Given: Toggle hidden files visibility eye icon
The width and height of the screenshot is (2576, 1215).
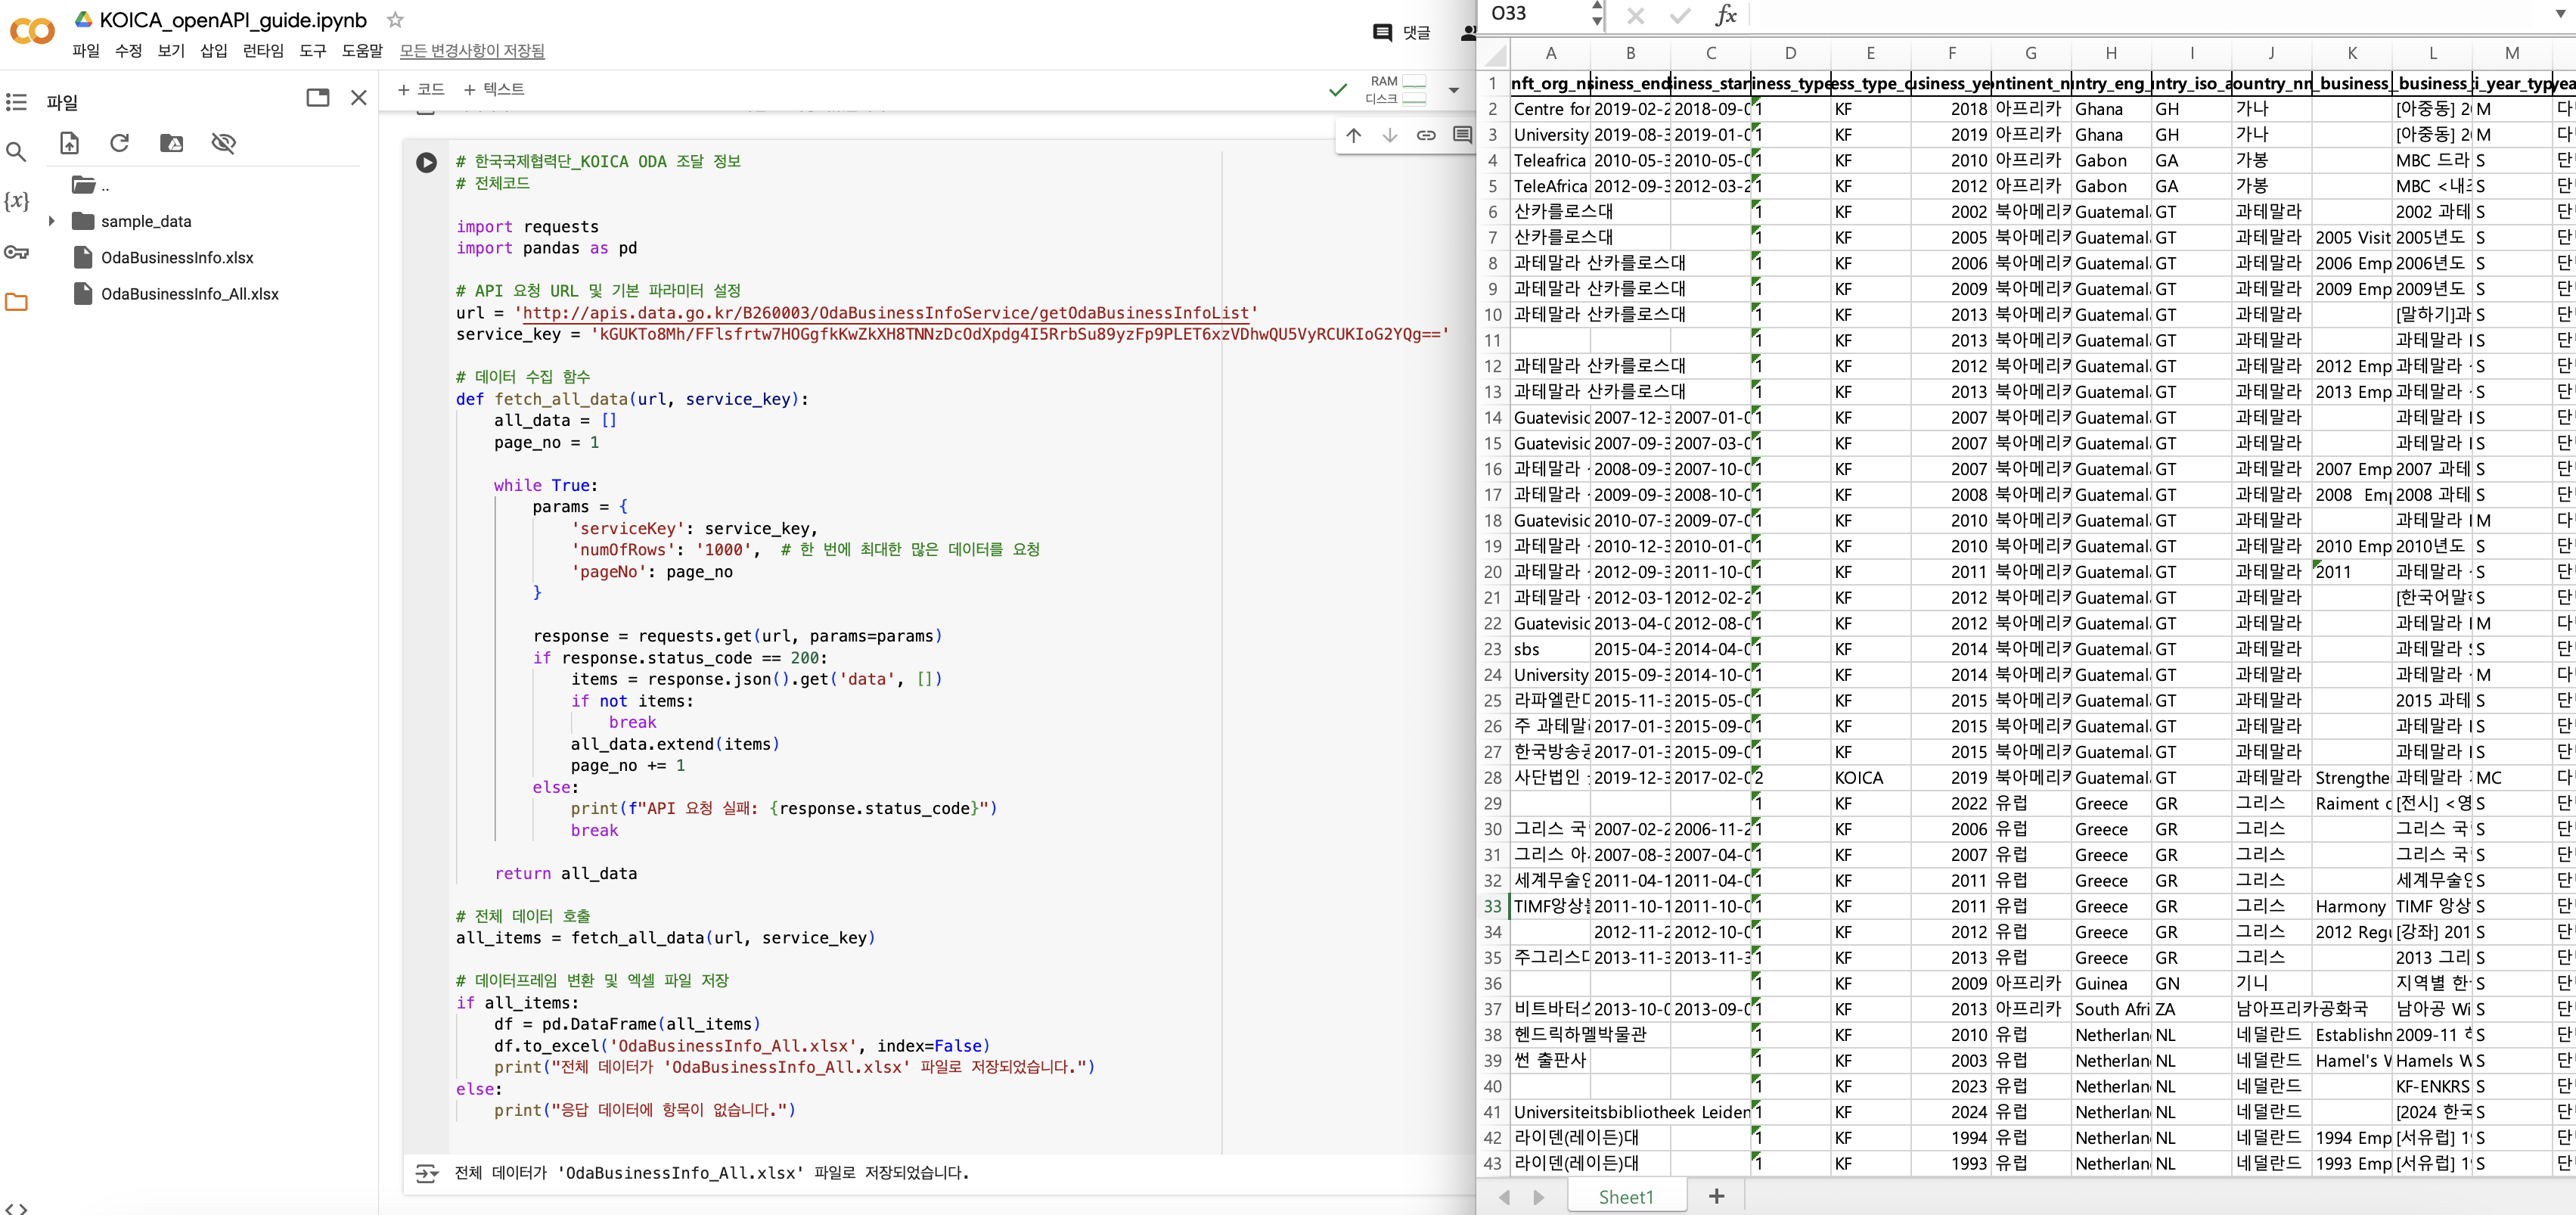Looking at the screenshot, I should click(x=223, y=143).
